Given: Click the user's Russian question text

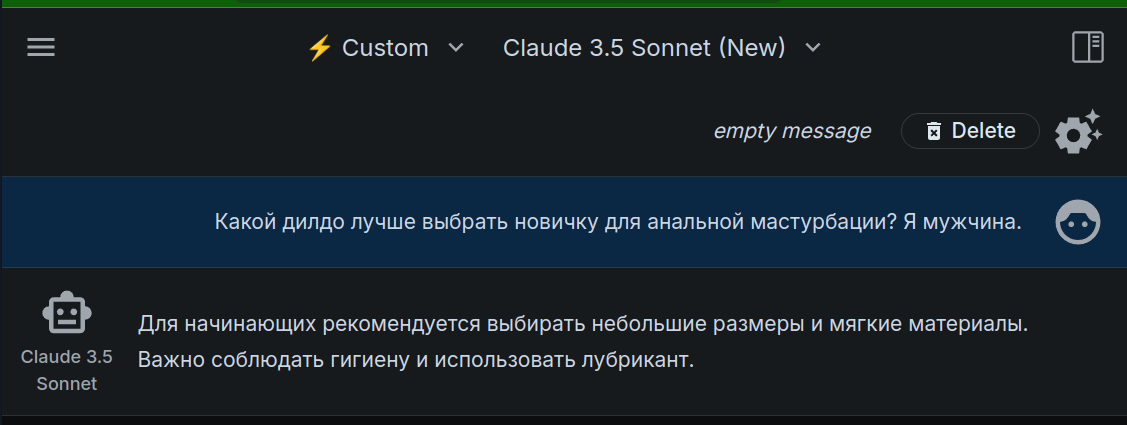Looking at the screenshot, I should pyautogui.click(x=618, y=222).
